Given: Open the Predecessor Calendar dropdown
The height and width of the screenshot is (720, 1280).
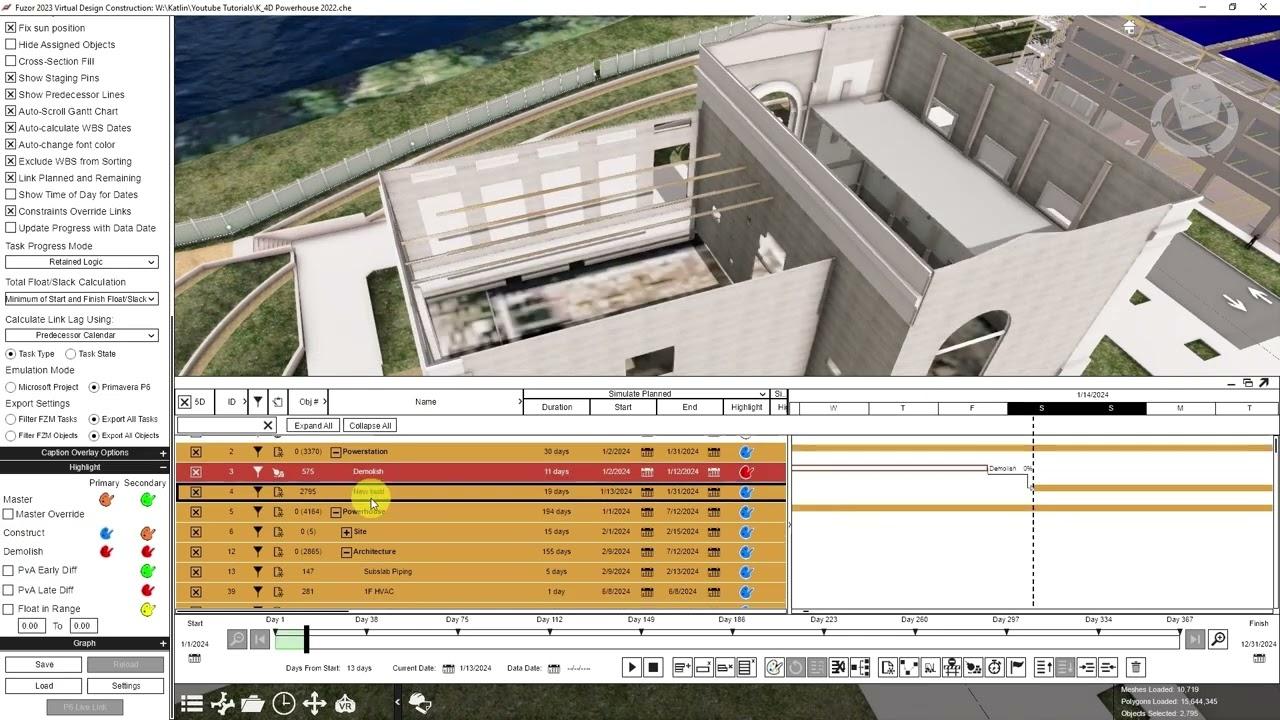Looking at the screenshot, I should (82, 335).
